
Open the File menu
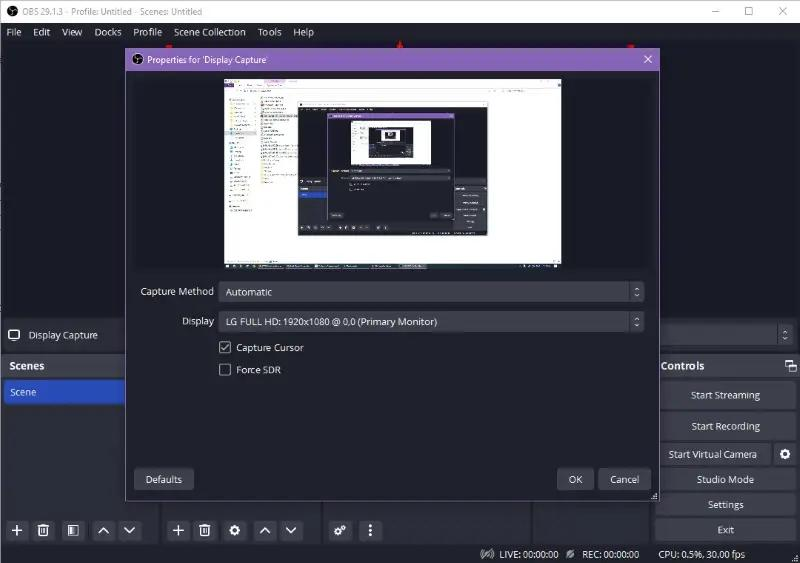click(x=14, y=32)
